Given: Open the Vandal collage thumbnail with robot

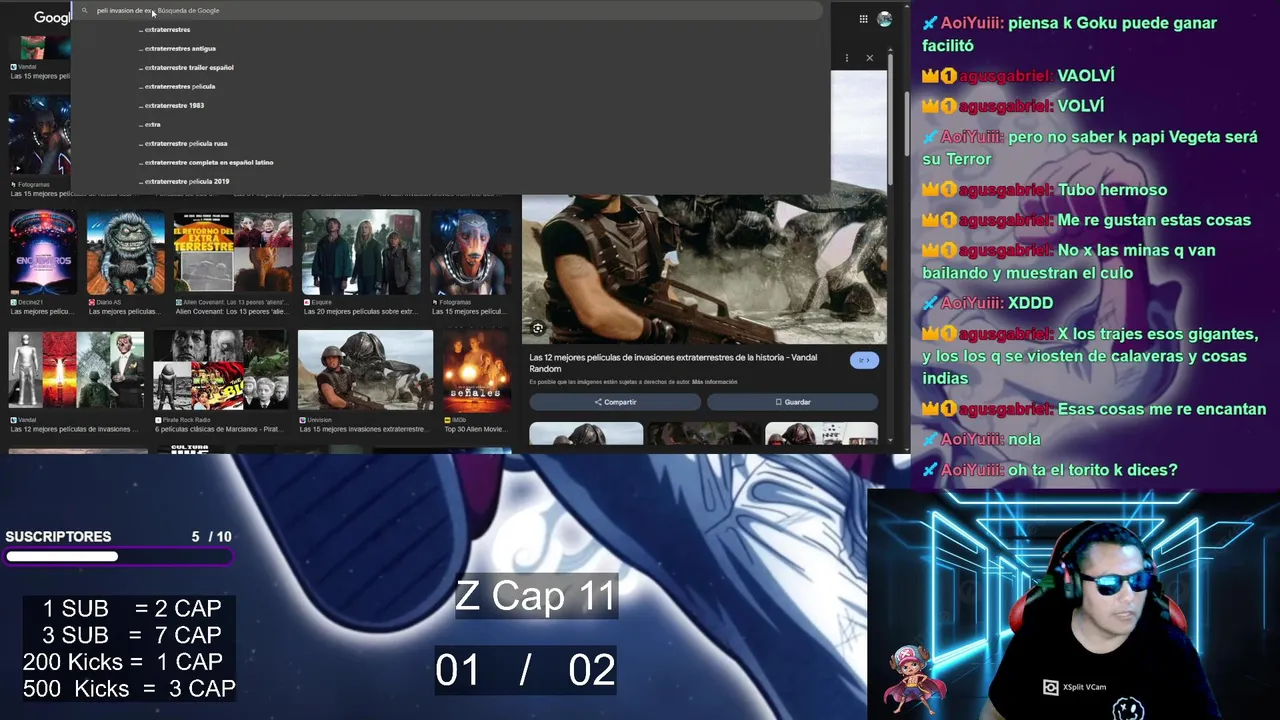Looking at the screenshot, I should [x=76, y=370].
